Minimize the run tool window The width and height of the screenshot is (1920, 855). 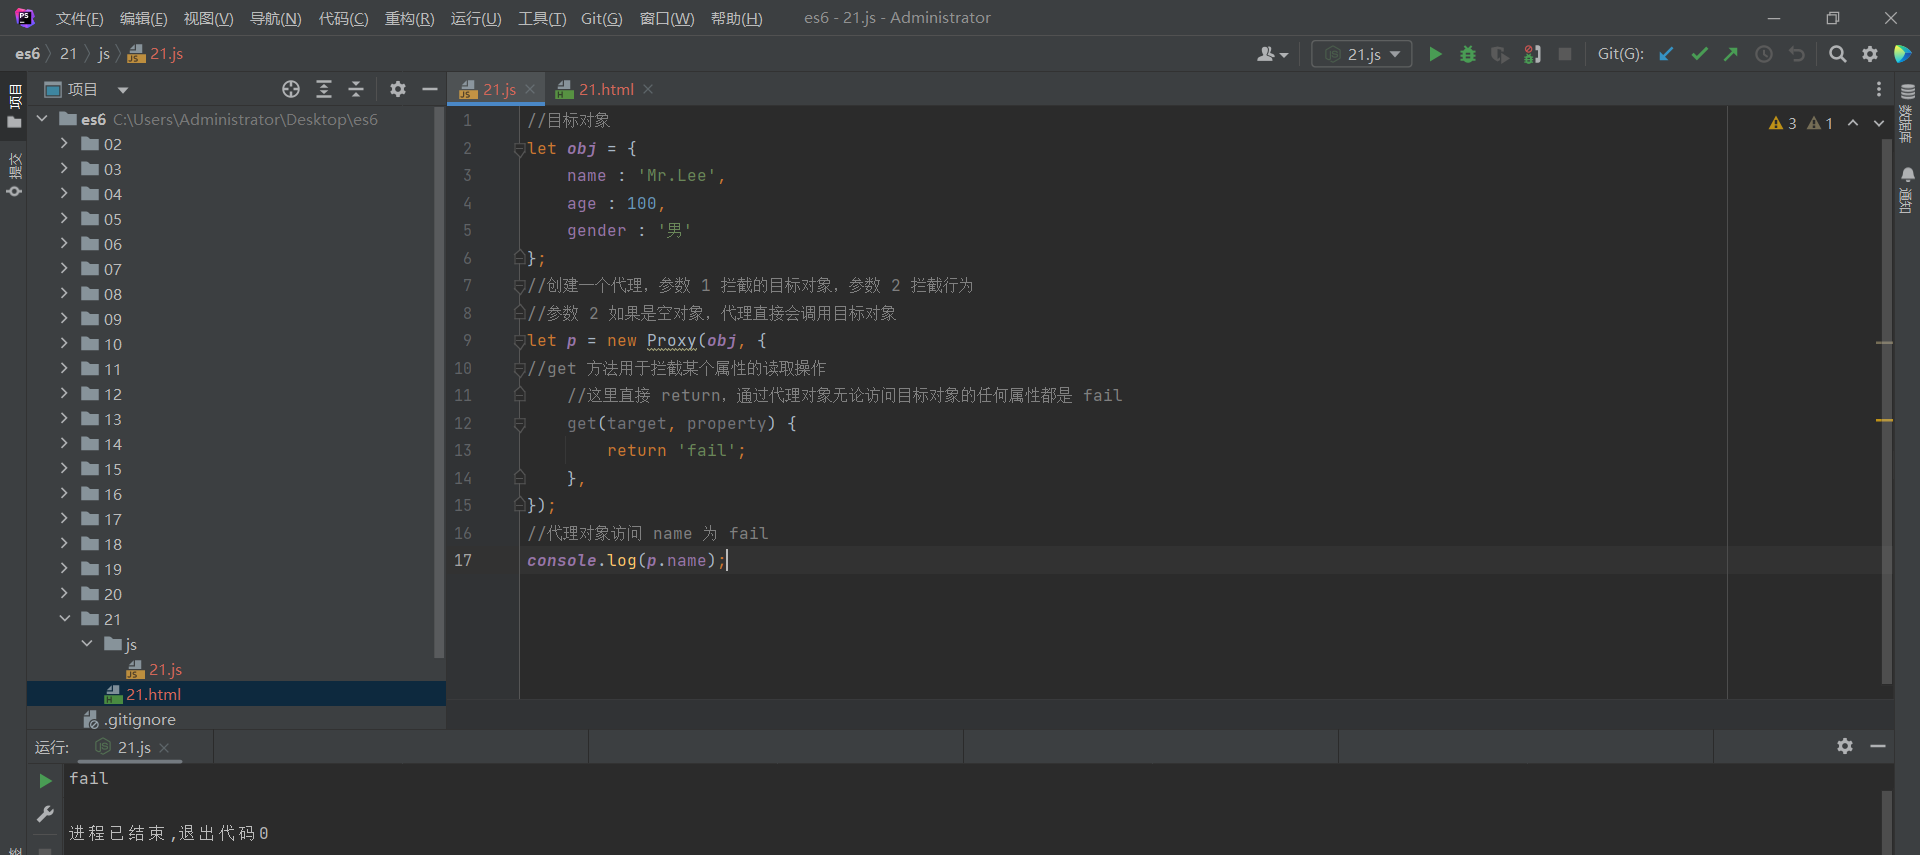pos(1878,746)
